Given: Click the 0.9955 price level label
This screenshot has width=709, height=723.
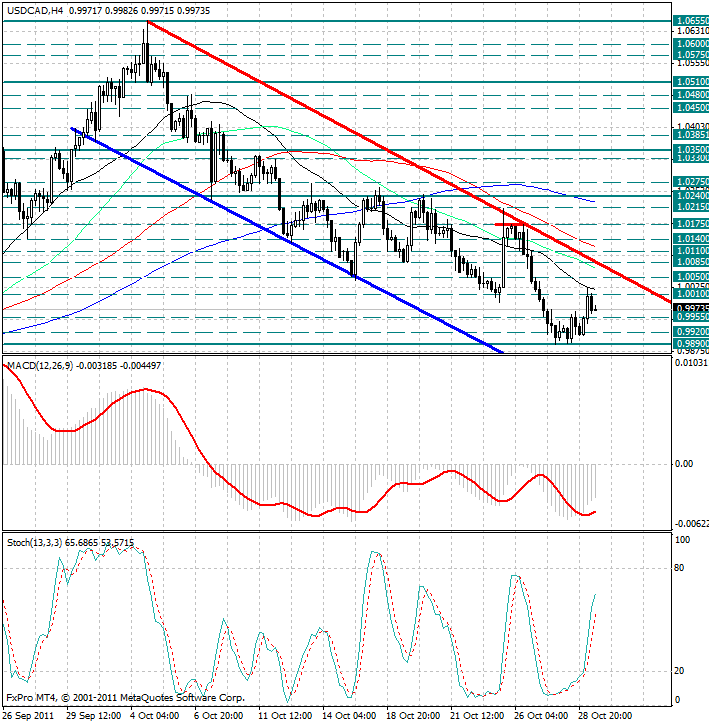Looking at the screenshot, I should point(691,317).
